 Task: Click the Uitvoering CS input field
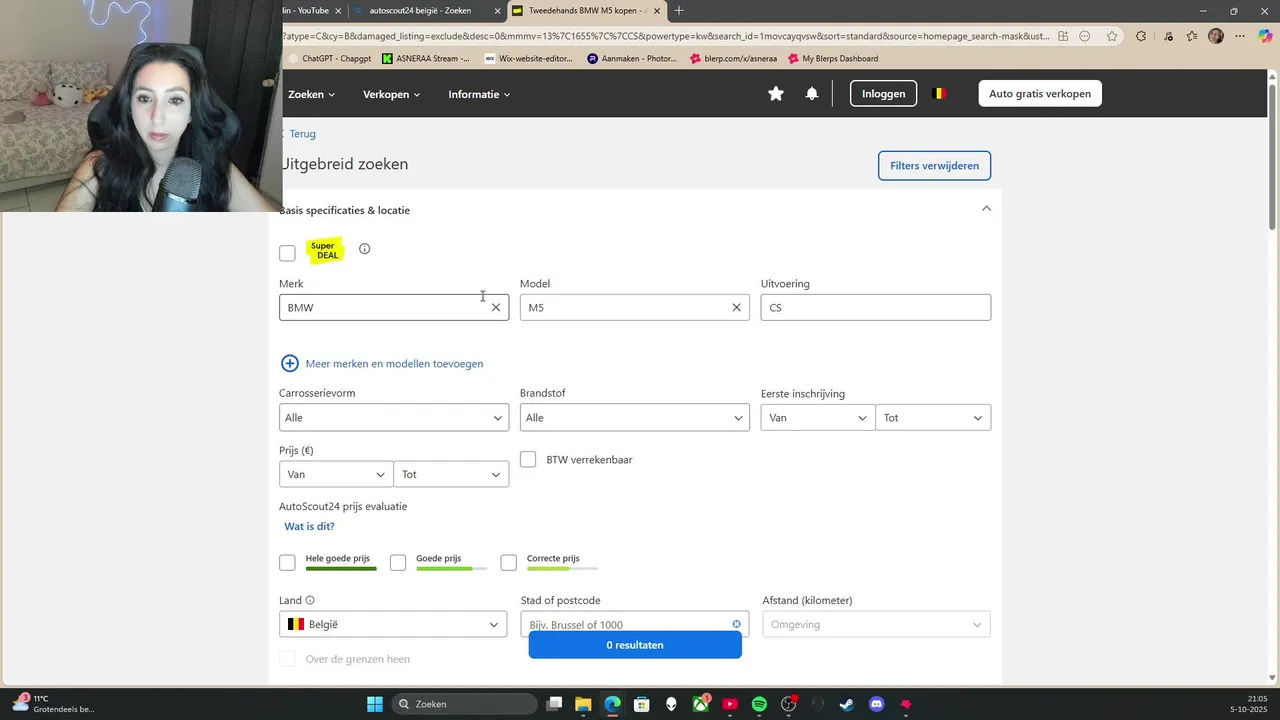[x=876, y=307]
